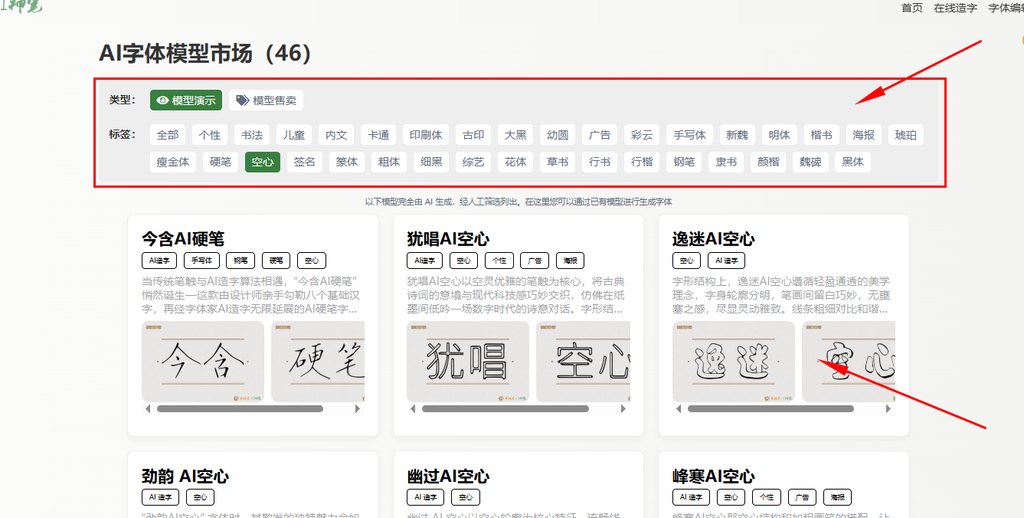Viewport: 1024px width, 518px height.
Task: View the 犹唱 preview thumbnail
Action: (468, 361)
